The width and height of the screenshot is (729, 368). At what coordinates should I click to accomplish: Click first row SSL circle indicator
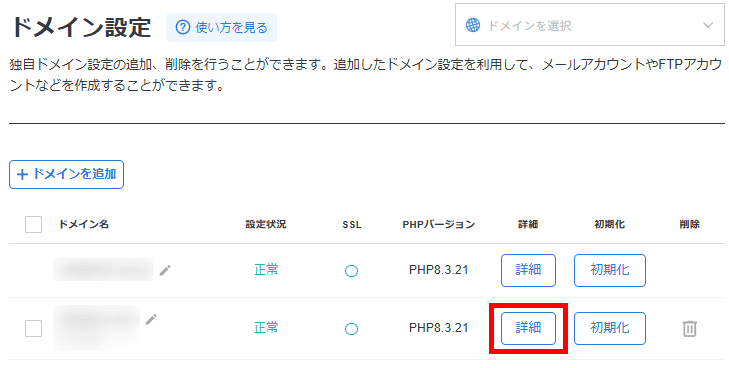[x=351, y=270]
